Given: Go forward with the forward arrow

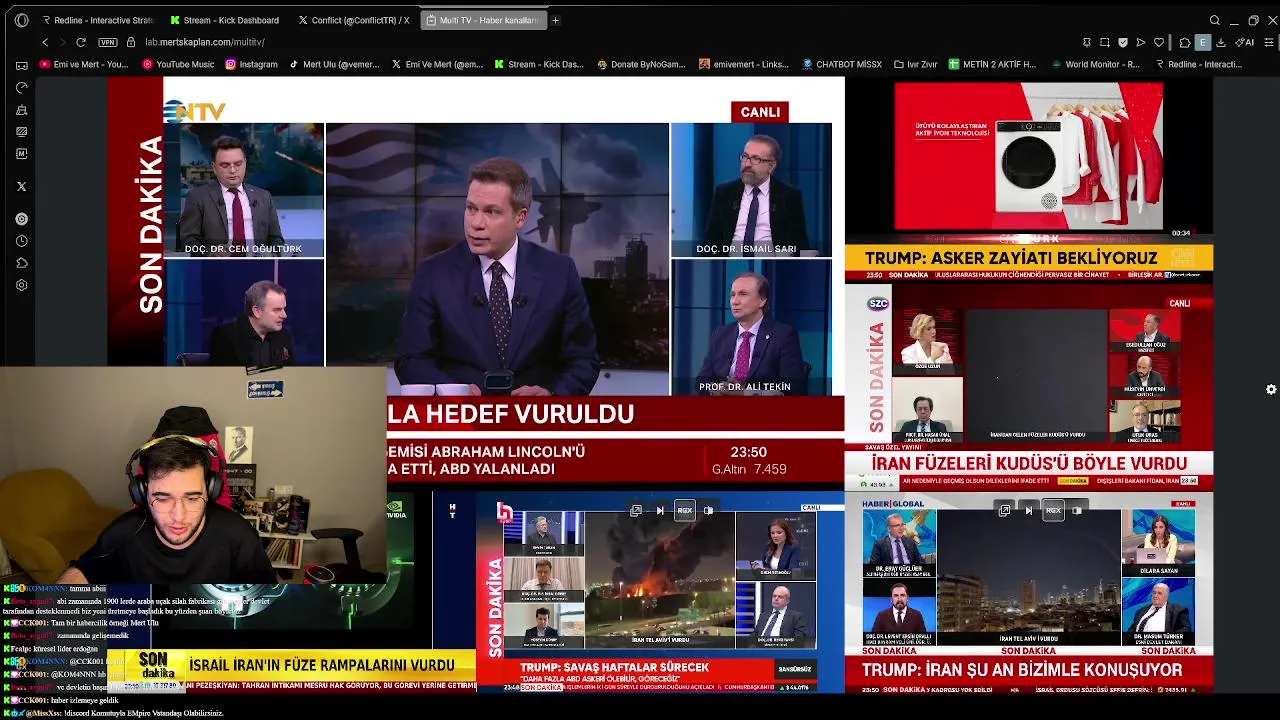Looking at the screenshot, I should [x=62, y=42].
